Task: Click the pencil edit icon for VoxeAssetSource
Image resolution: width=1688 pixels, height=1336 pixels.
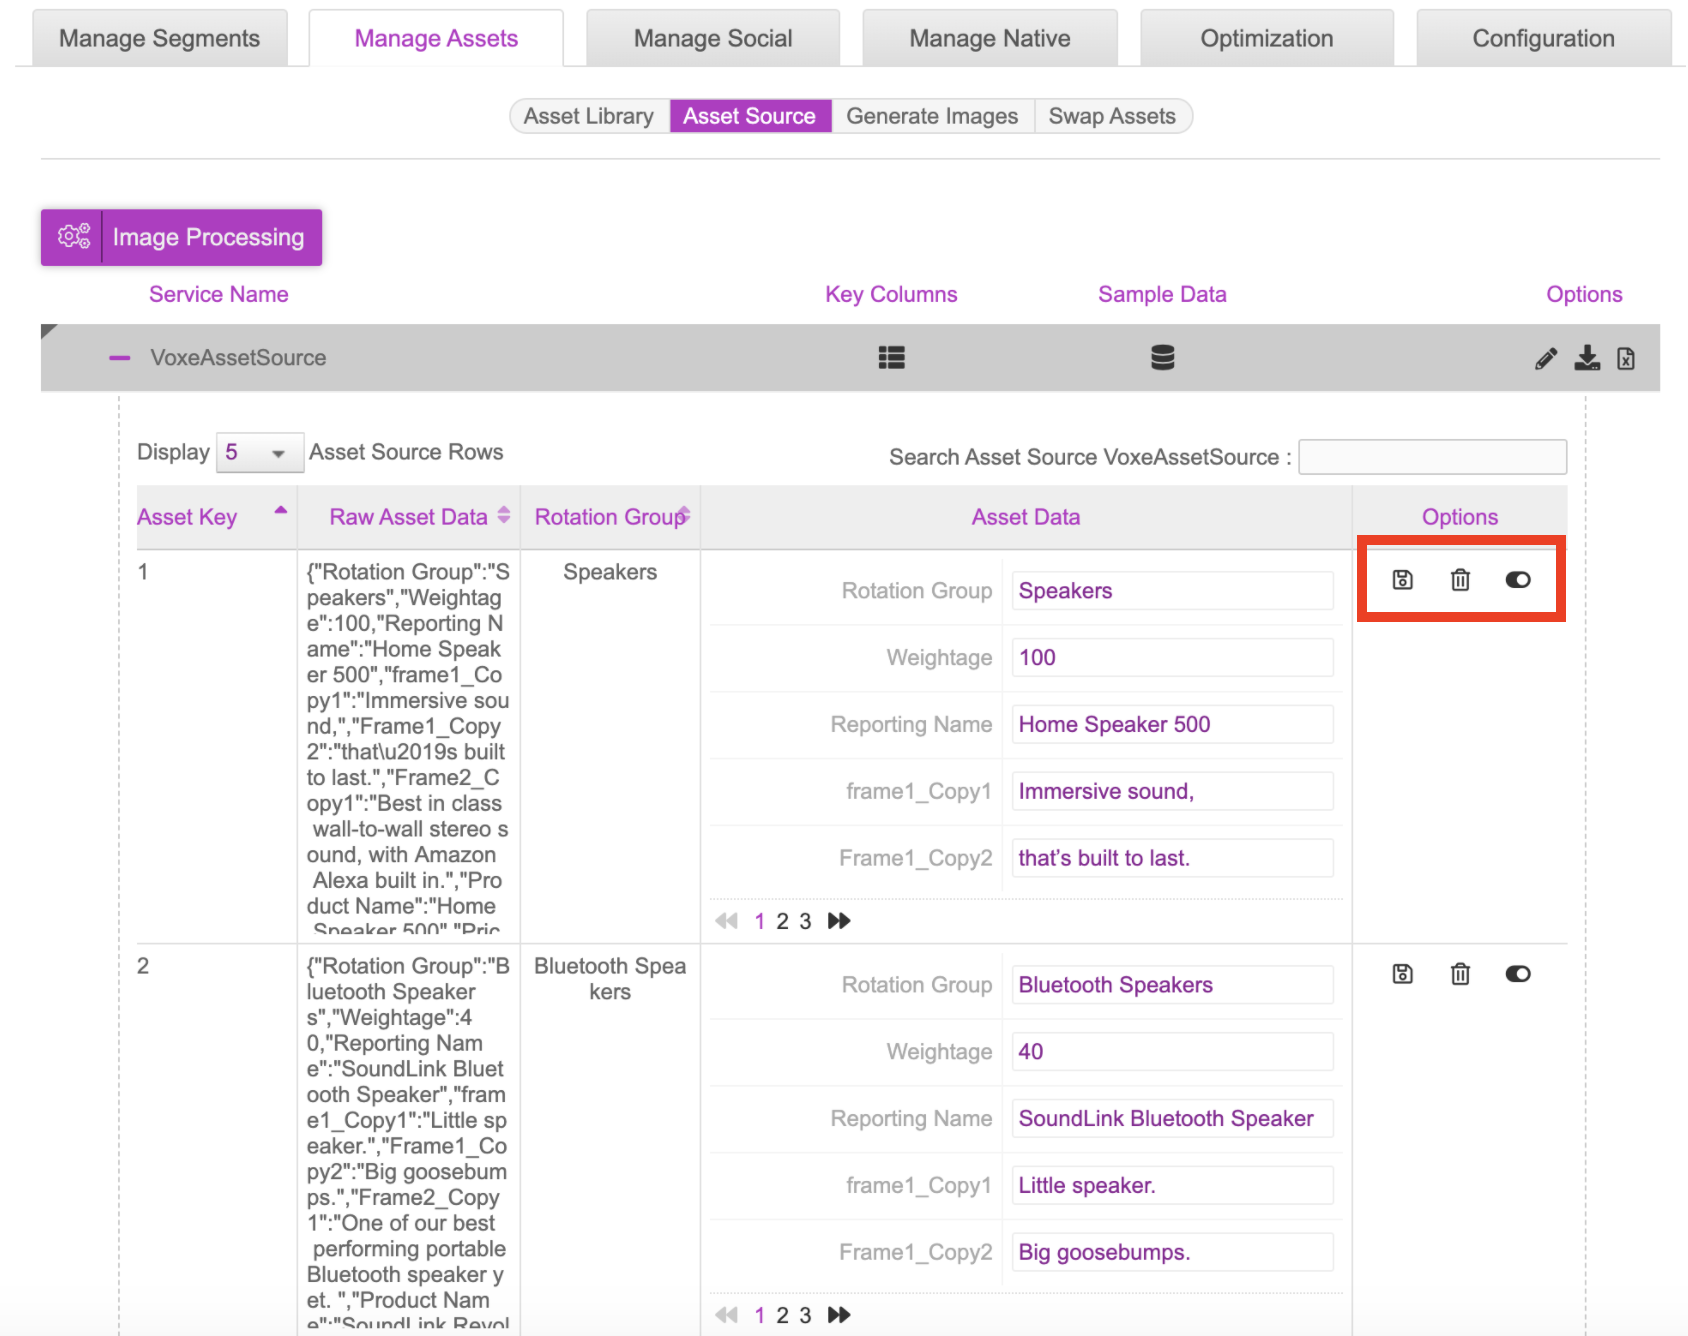Action: coord(1545,359)
